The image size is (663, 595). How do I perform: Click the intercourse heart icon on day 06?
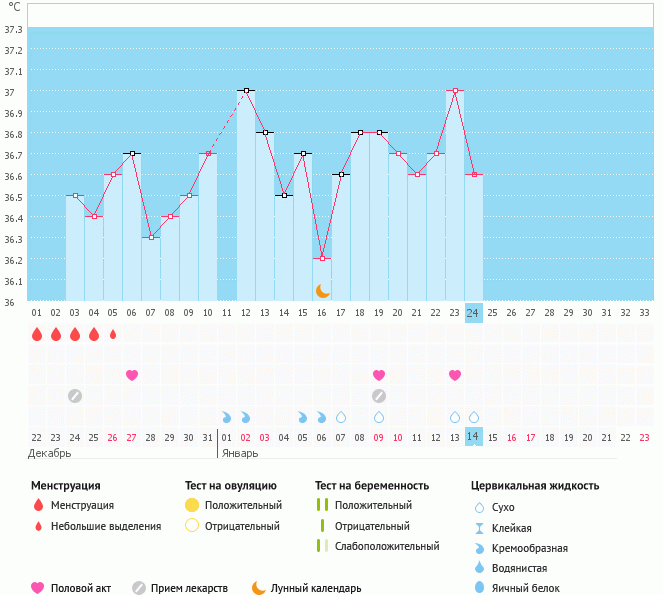(132, 375)
